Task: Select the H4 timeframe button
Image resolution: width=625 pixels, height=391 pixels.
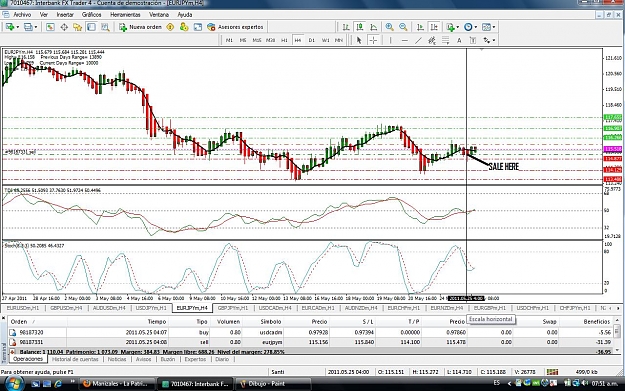Action: tap(298, 40)
